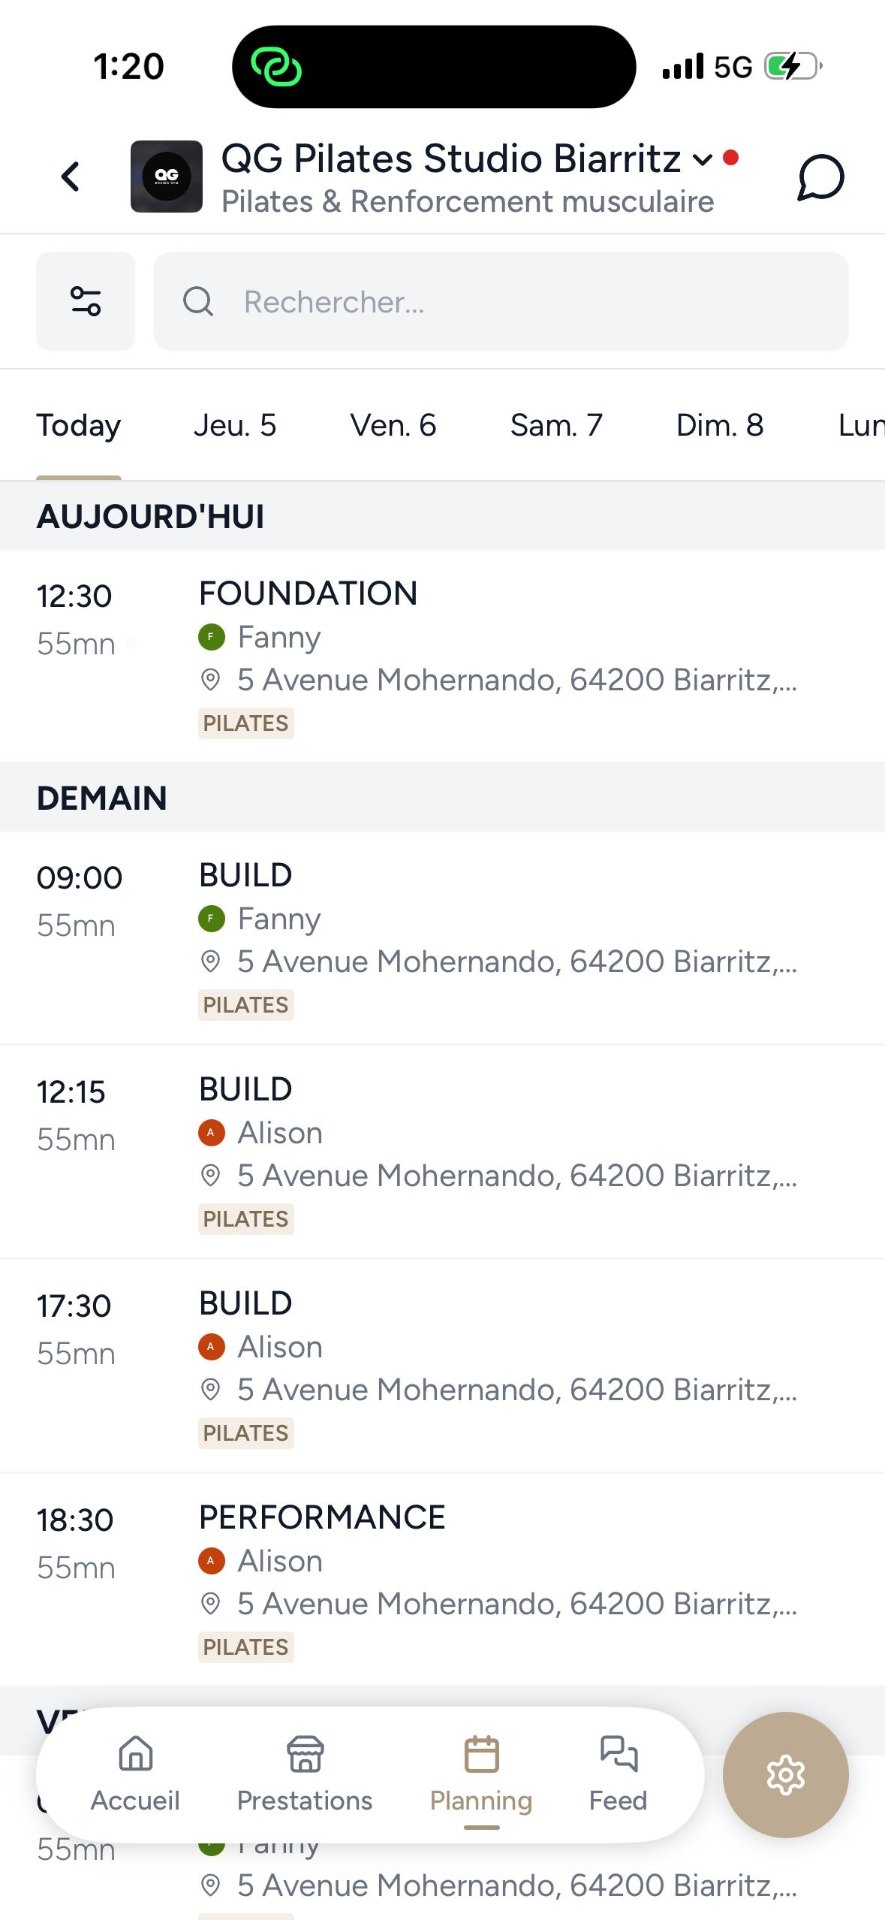Switch to Sam. 7 date tab
Image resolution: width=885 pixels, height=1920 pixels.
pyautogui.click(x=556, y=426)
